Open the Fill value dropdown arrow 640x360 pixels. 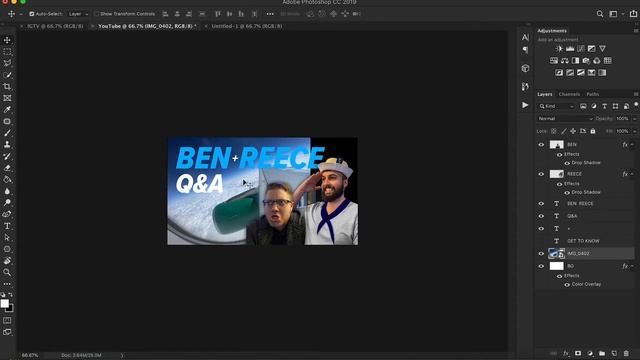tap(635, 131)
